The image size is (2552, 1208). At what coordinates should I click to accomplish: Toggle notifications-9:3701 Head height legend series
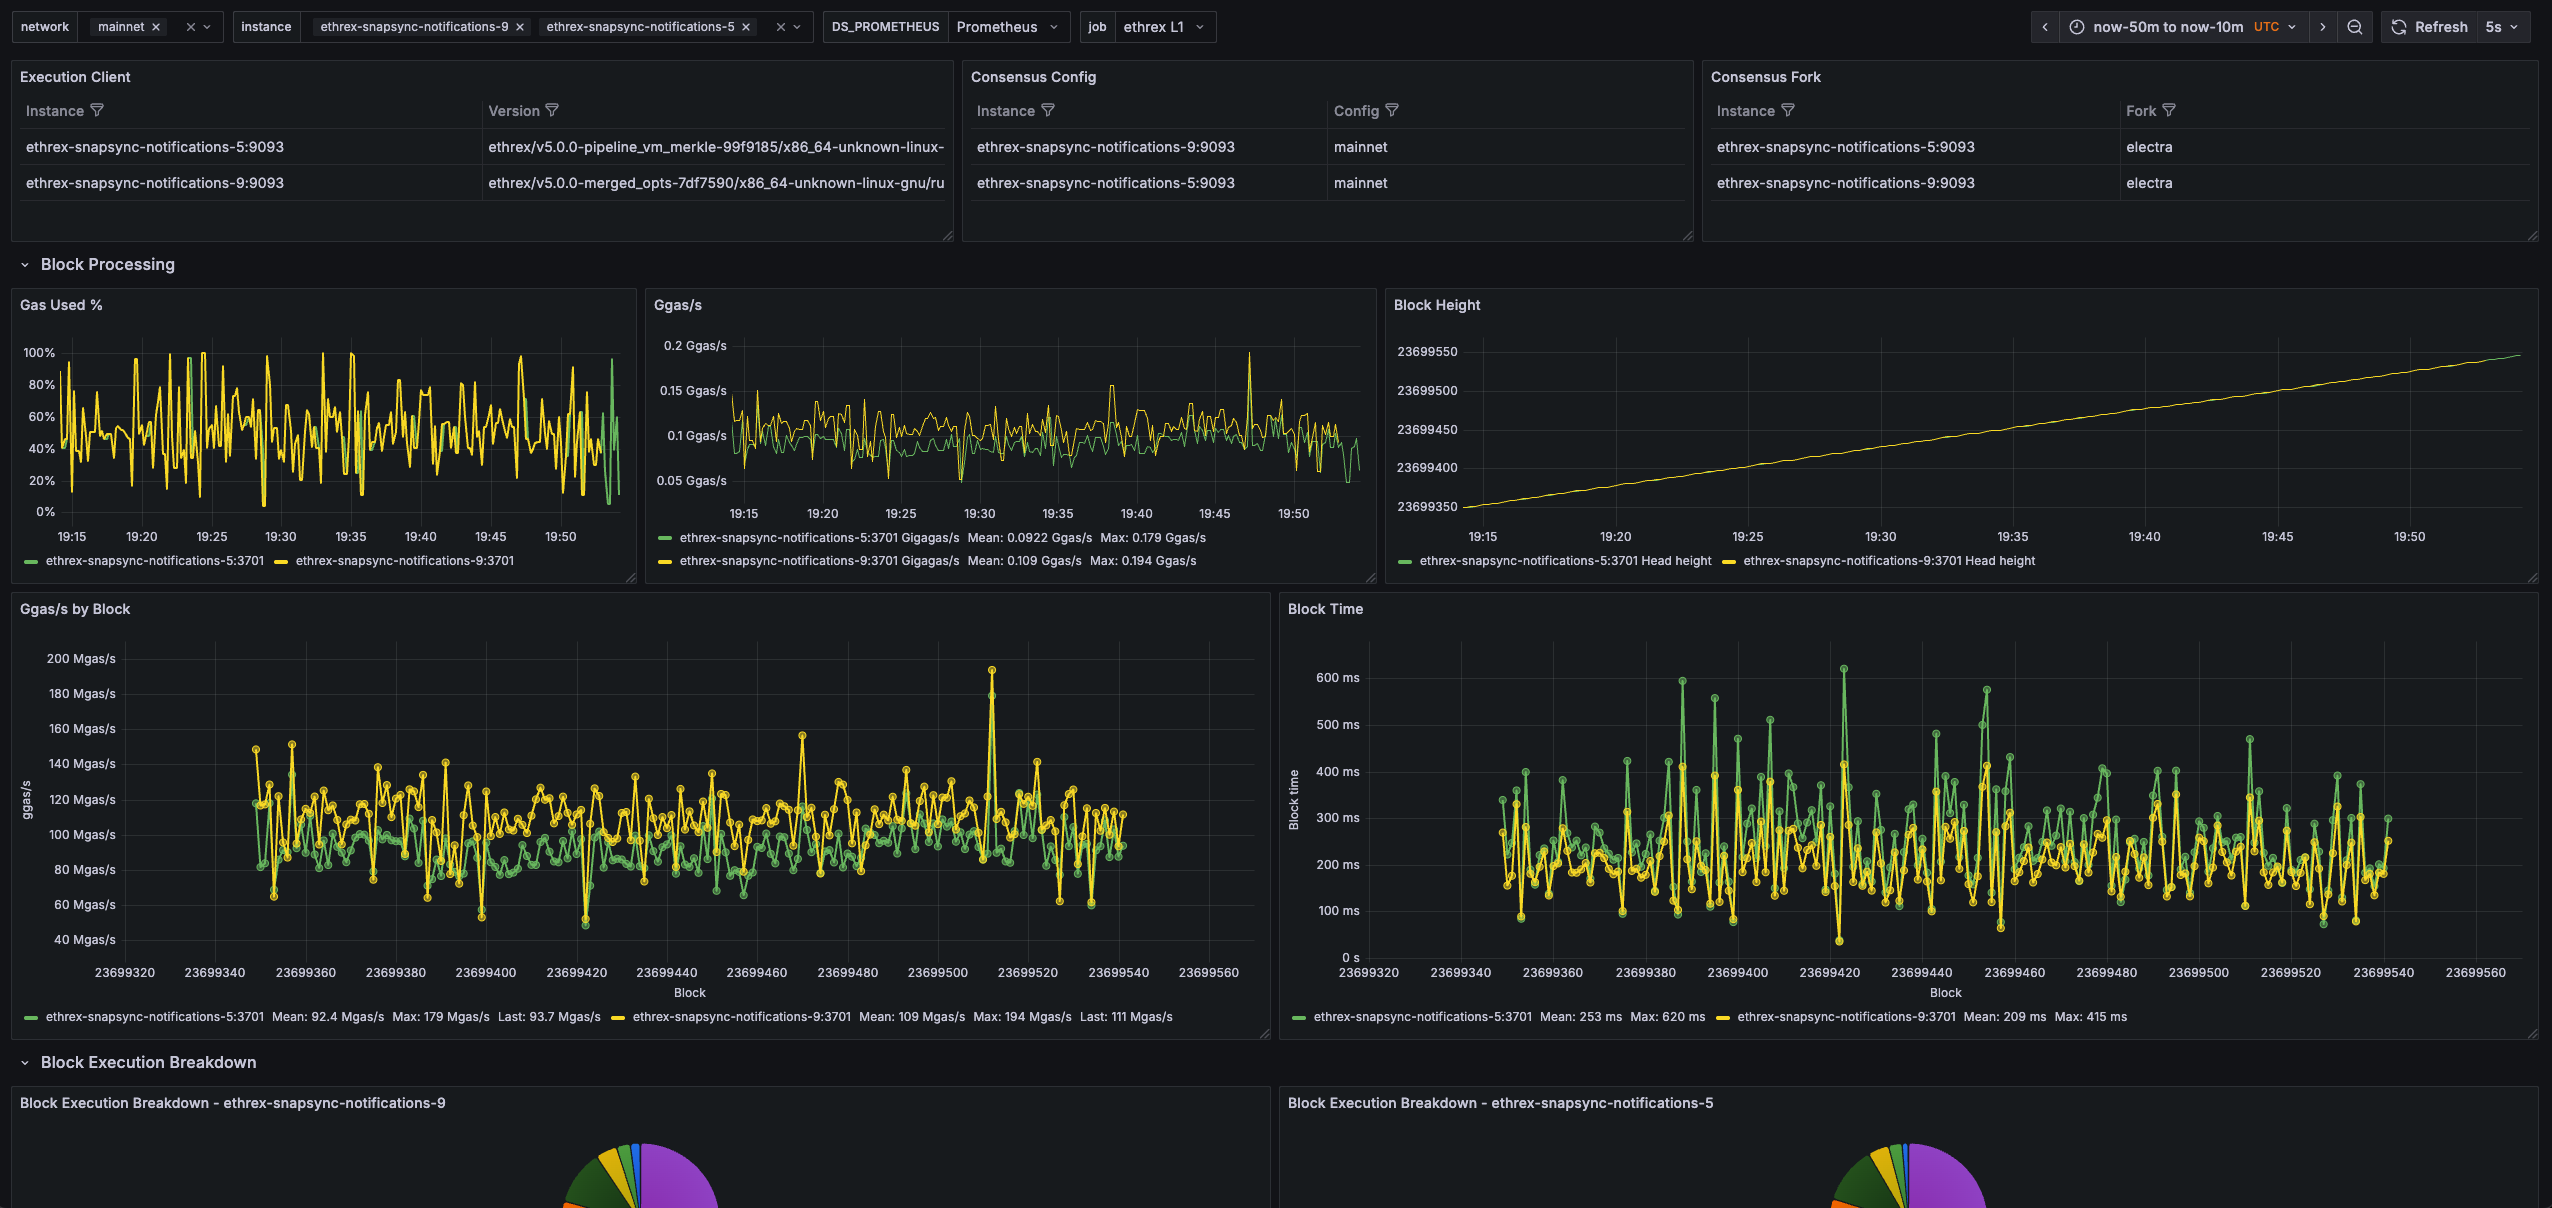coord(1888,561)
